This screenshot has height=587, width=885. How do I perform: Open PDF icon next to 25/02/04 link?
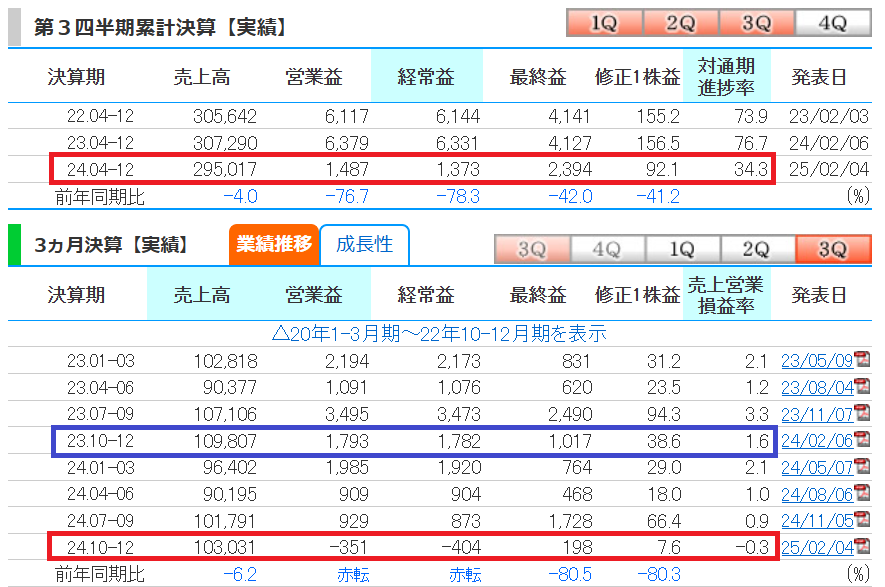click(862, 546)
